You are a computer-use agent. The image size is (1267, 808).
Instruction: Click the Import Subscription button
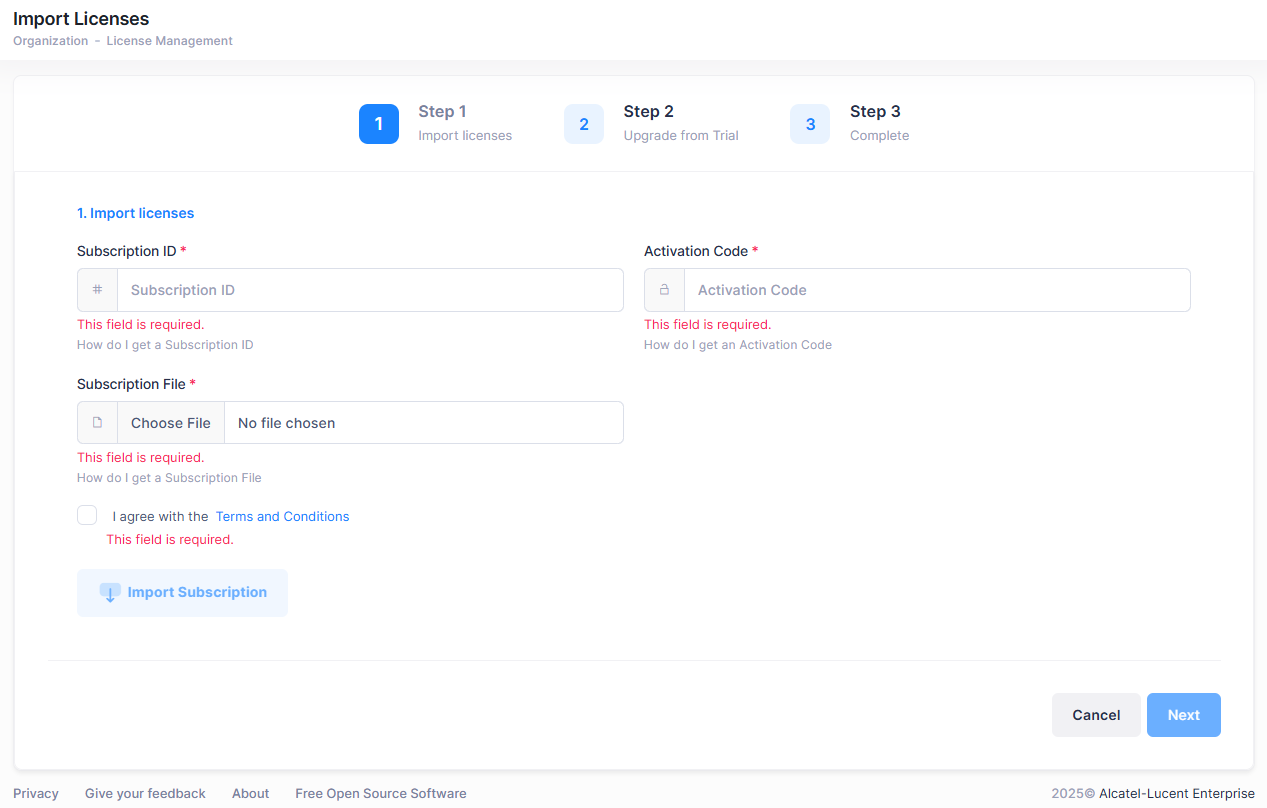coord(182,593)
